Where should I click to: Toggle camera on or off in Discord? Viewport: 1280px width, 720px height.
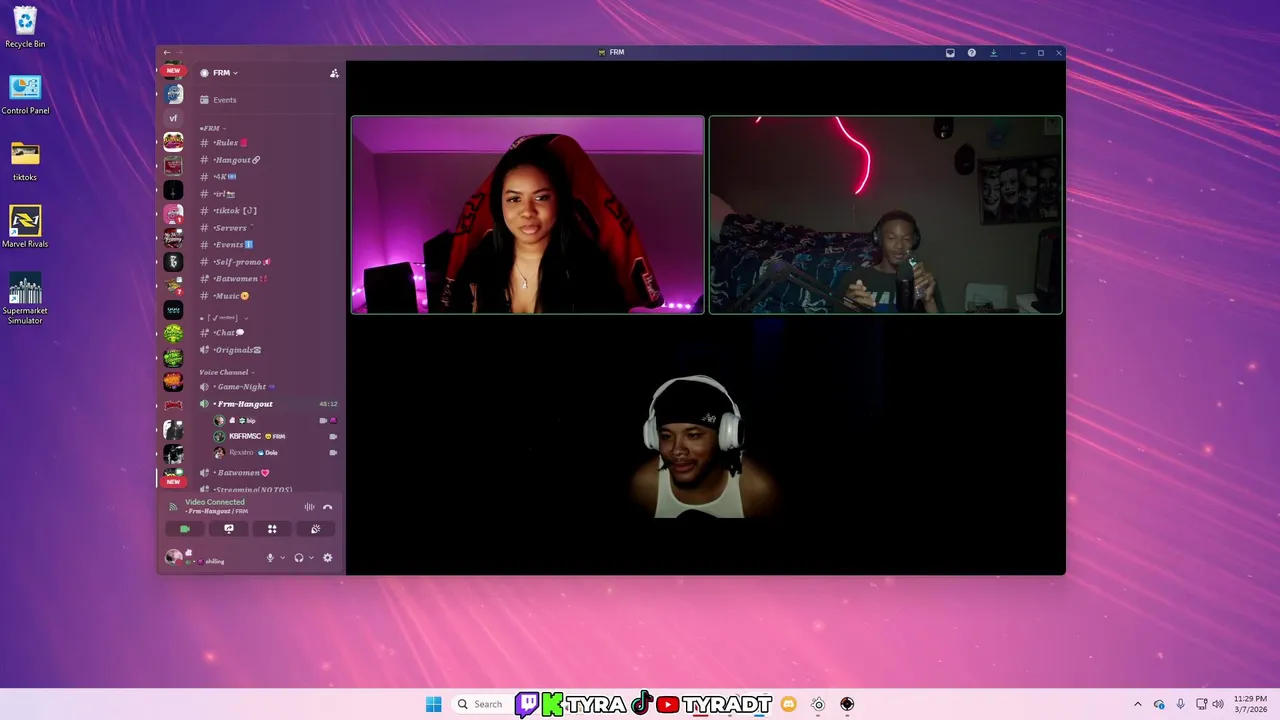[185, 529]
